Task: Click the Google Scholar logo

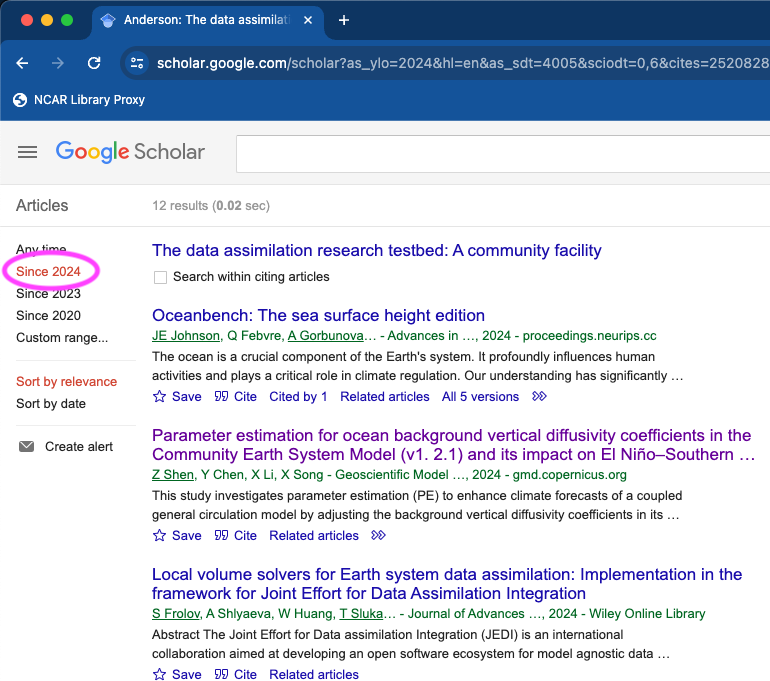Action: 130,152
